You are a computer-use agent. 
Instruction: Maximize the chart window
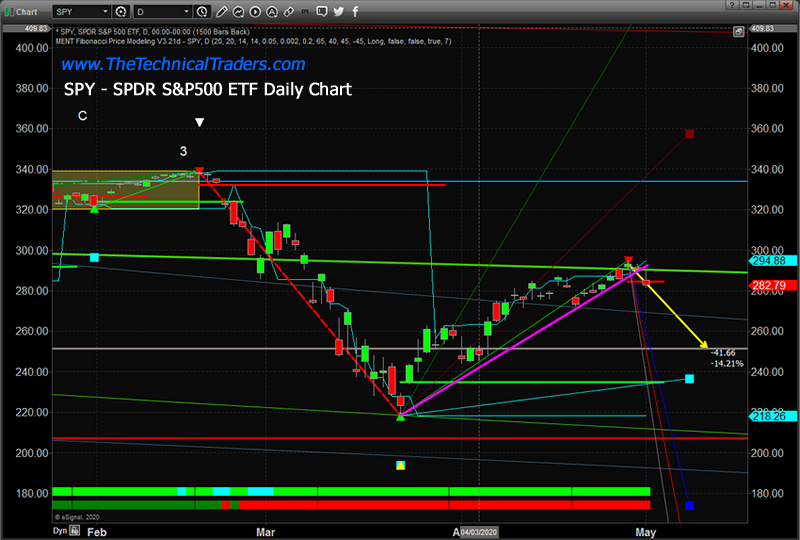point(773,5)
